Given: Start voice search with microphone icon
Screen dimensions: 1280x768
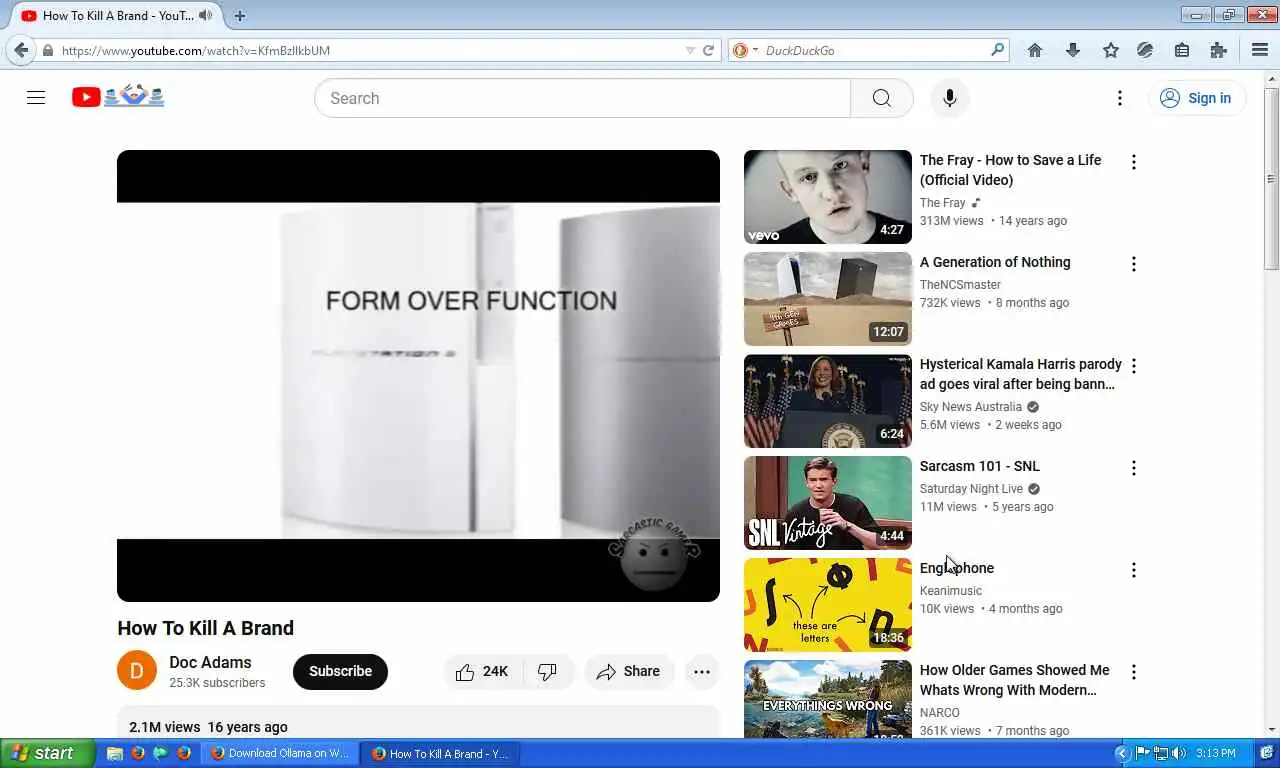Looking at the screenshot, I should coord(950,98).
